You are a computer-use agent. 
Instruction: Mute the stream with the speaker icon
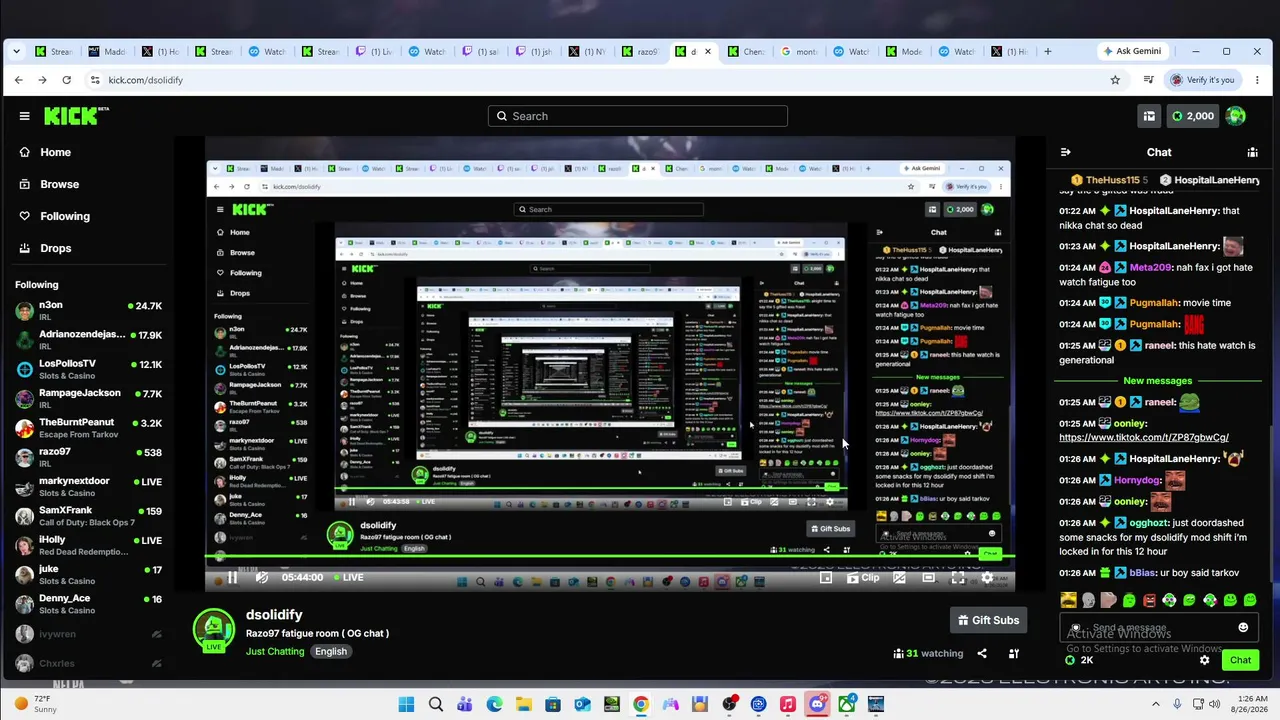coord(262,577)
